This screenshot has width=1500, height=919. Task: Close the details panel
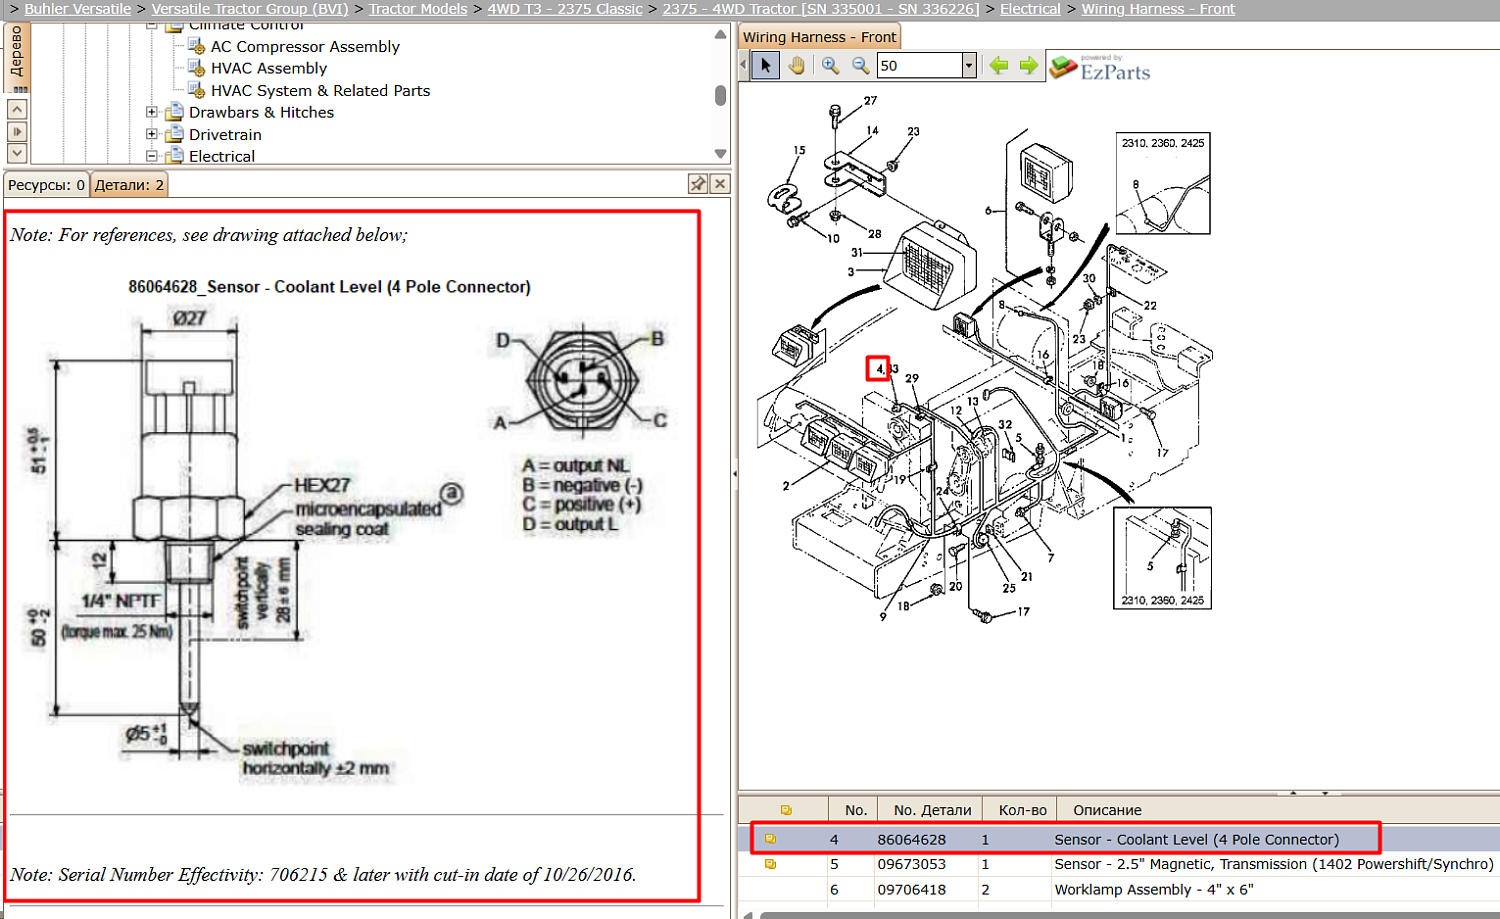pyautogui.click(x=720, y=184)
